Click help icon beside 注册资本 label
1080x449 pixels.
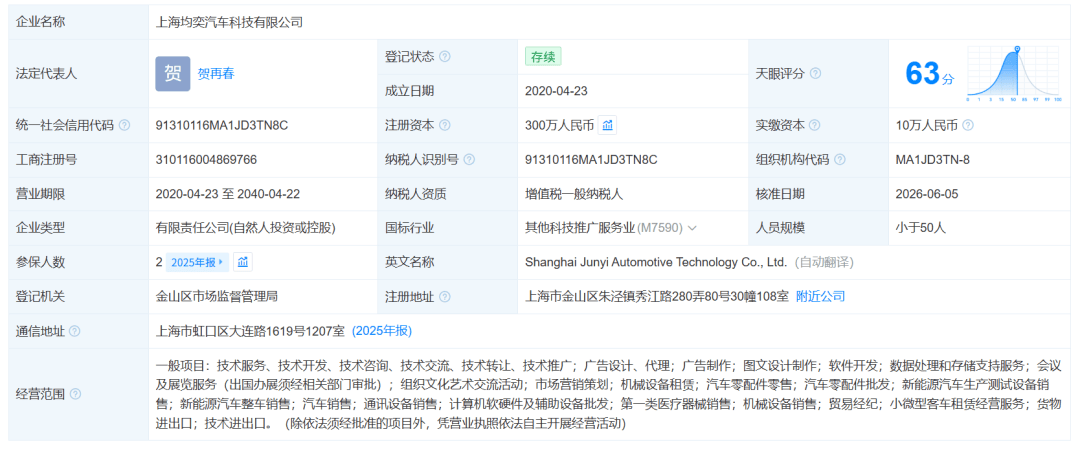click(445, 125)
